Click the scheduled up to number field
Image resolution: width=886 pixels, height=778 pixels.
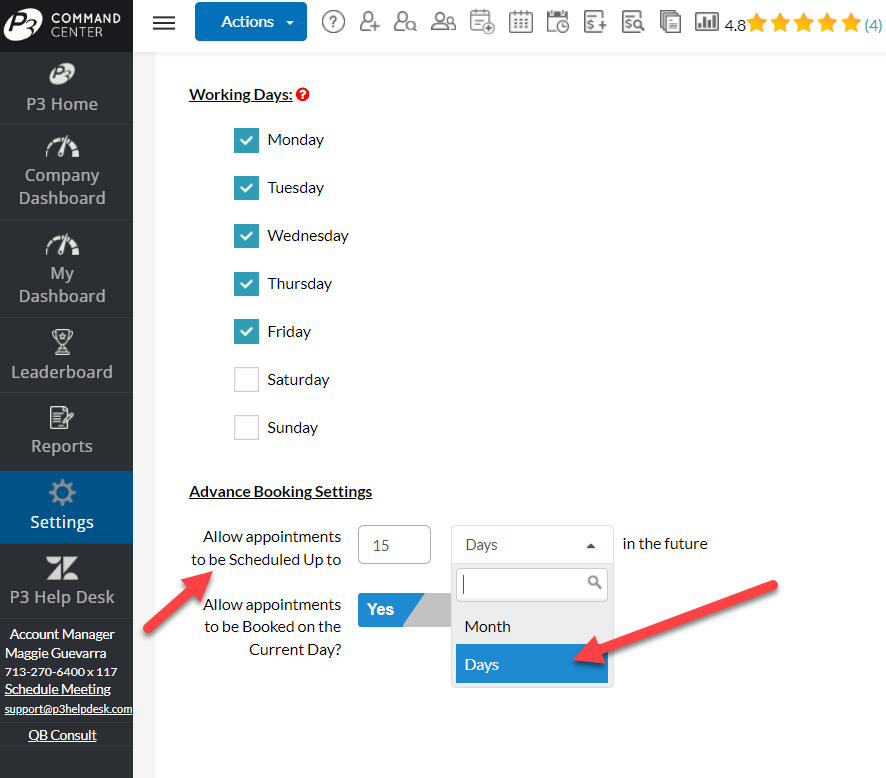394,545
